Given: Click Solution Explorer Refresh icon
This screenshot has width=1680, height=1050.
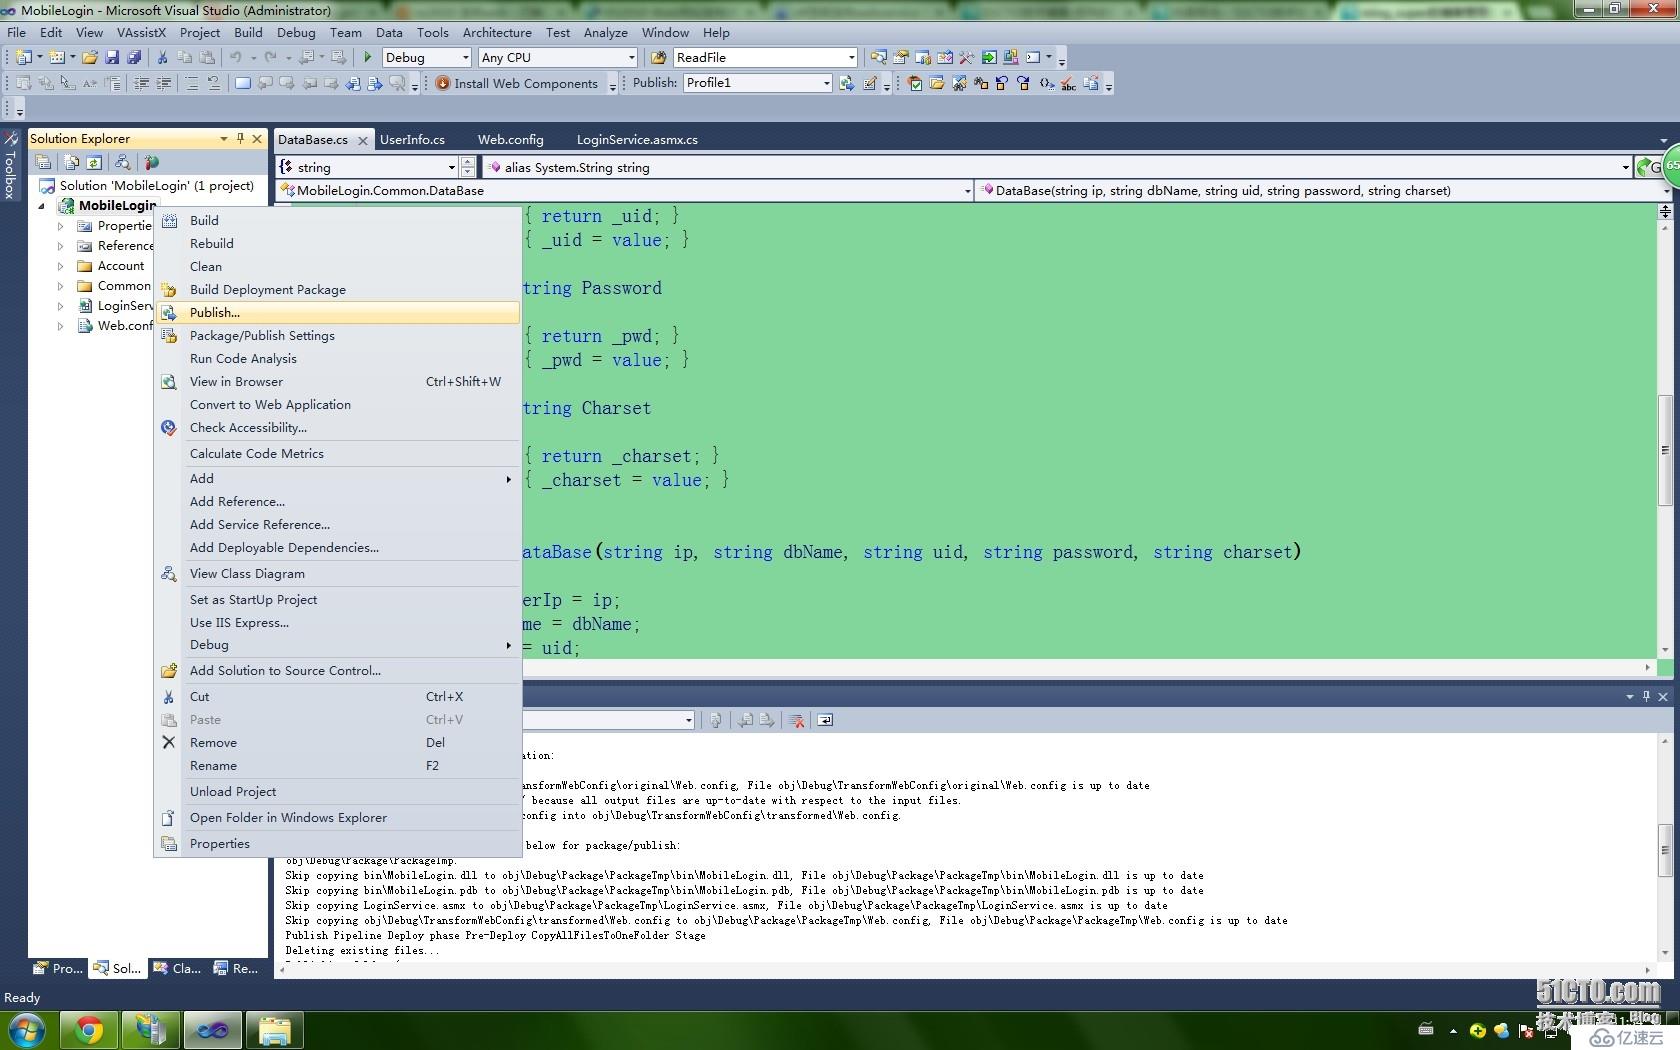Looking at the screenshot, I should [94, 162].
